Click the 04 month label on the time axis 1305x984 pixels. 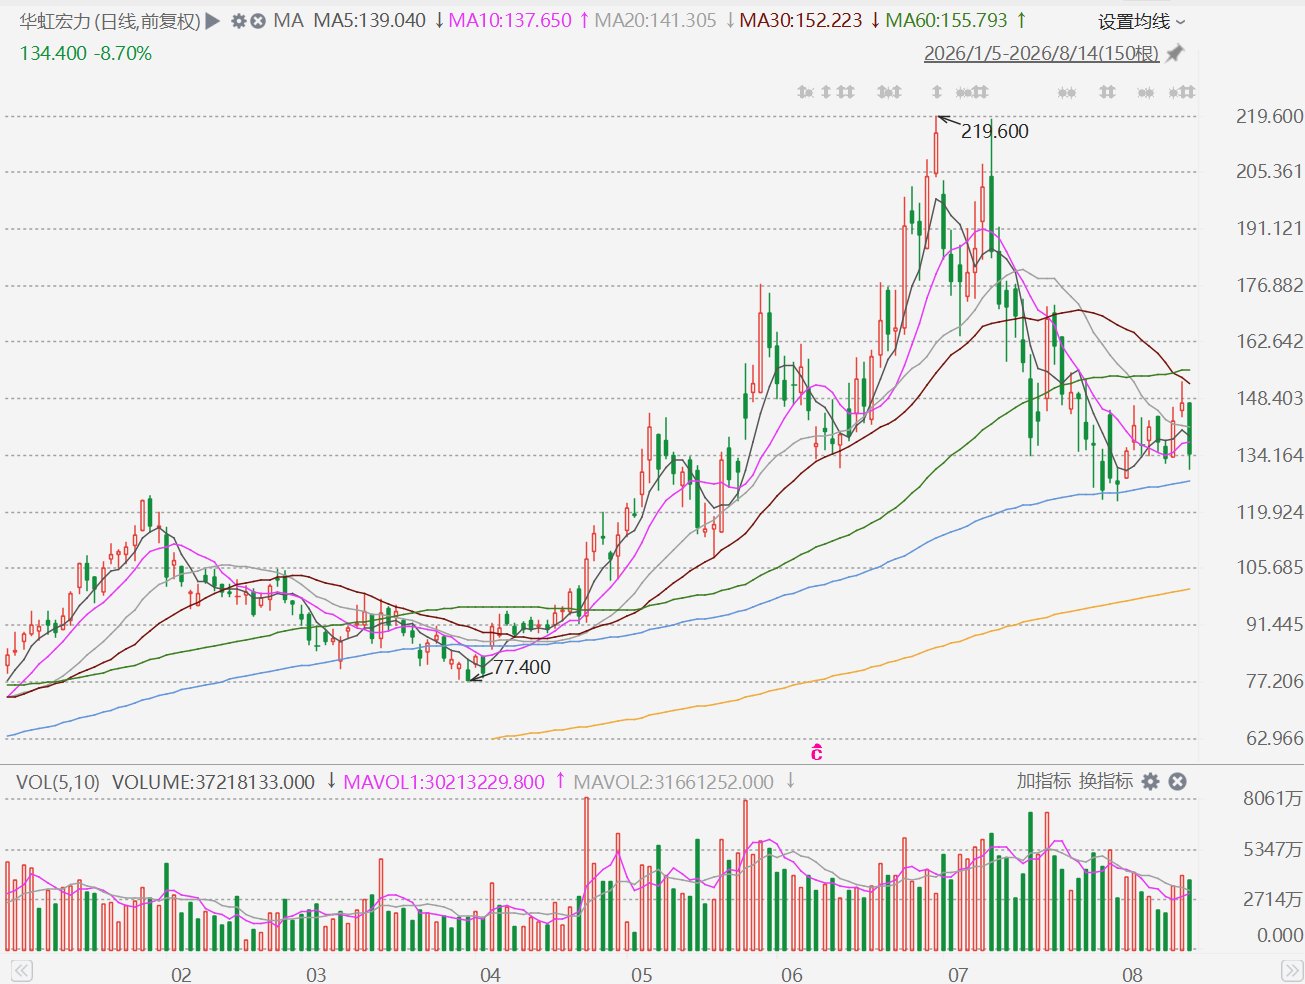pos(490,974)
